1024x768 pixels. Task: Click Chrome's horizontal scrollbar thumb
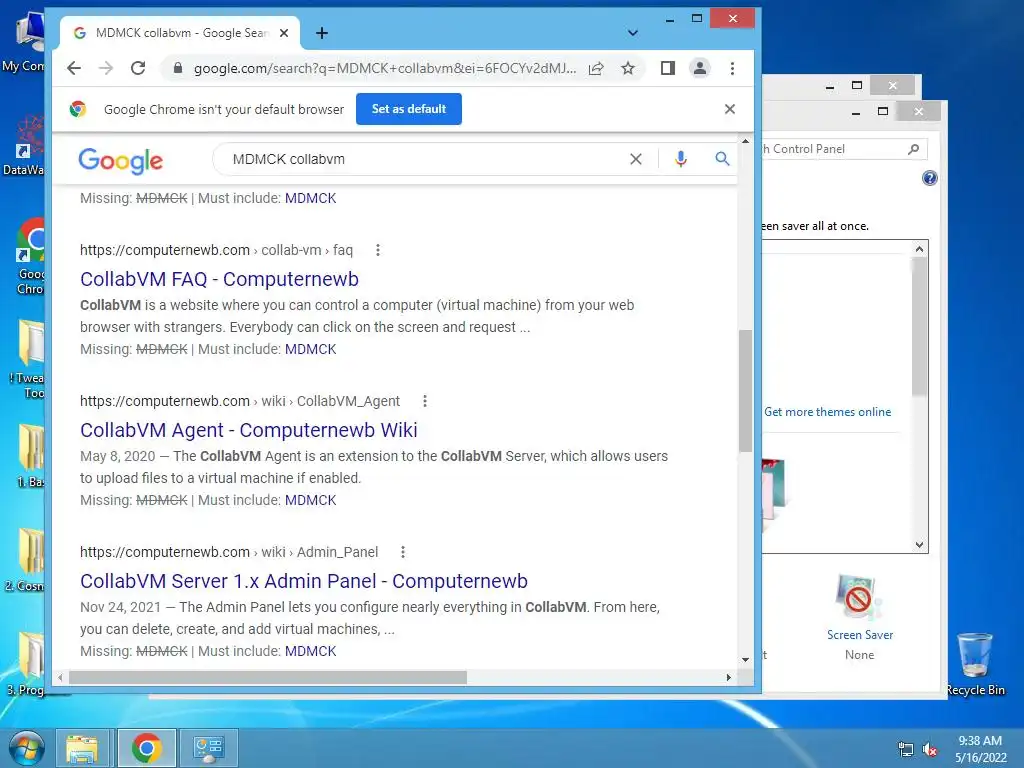pos(268,677)
